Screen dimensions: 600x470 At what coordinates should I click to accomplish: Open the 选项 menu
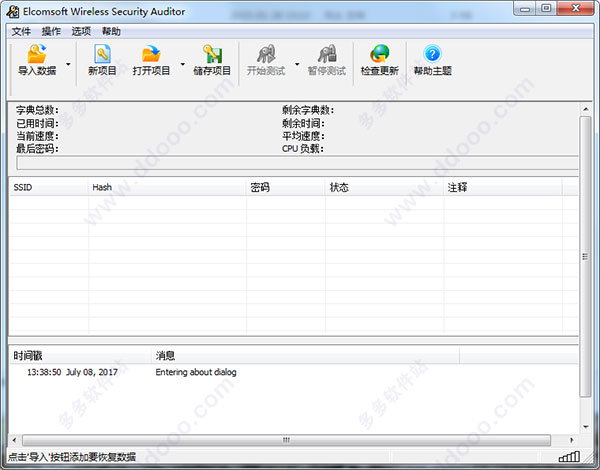coord(81,31)
